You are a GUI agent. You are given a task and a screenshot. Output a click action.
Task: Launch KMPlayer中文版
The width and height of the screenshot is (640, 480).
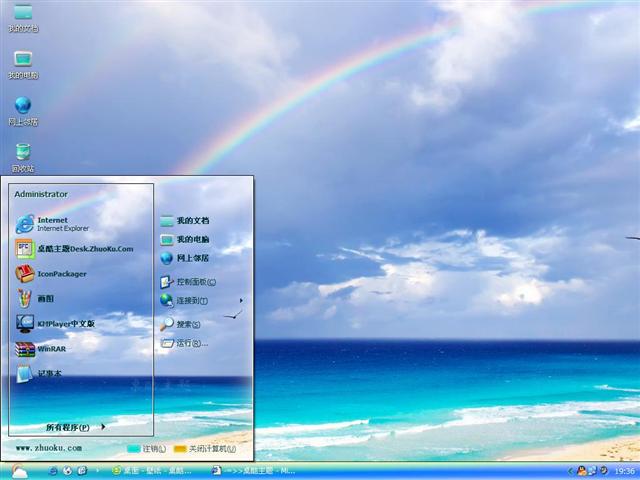55,324
